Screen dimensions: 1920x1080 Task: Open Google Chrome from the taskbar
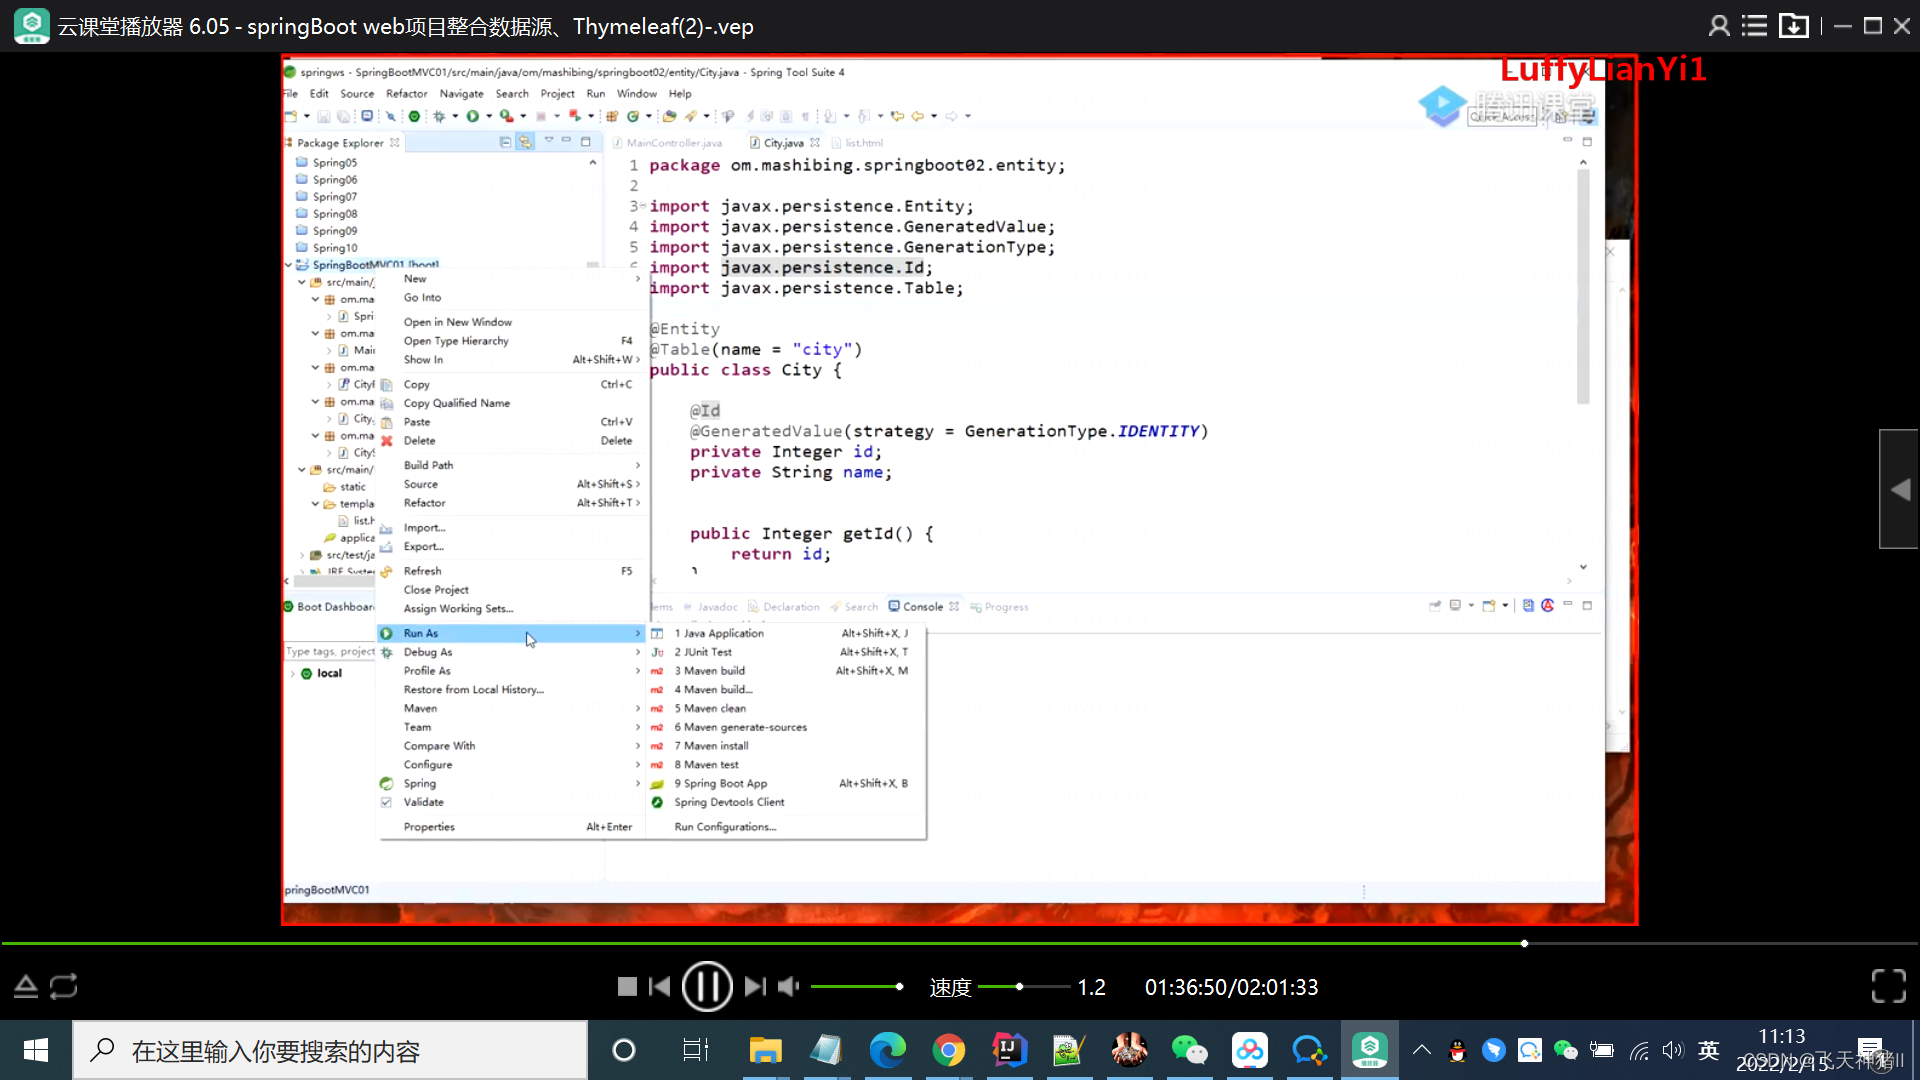948,1050
